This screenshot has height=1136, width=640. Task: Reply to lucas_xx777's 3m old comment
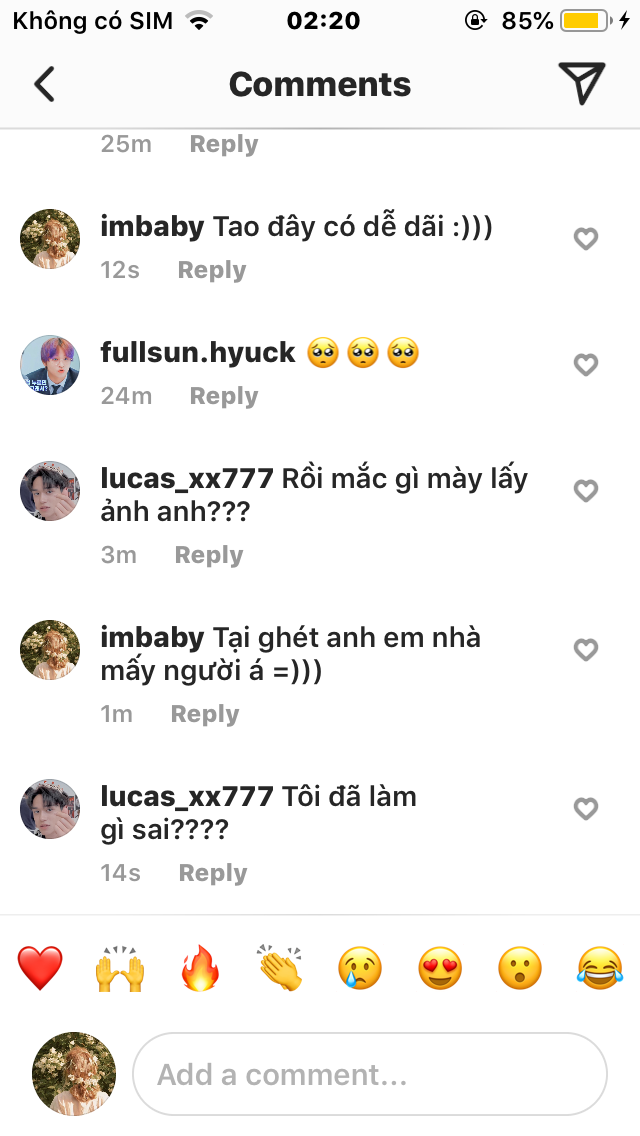click(x=209, y=555)
